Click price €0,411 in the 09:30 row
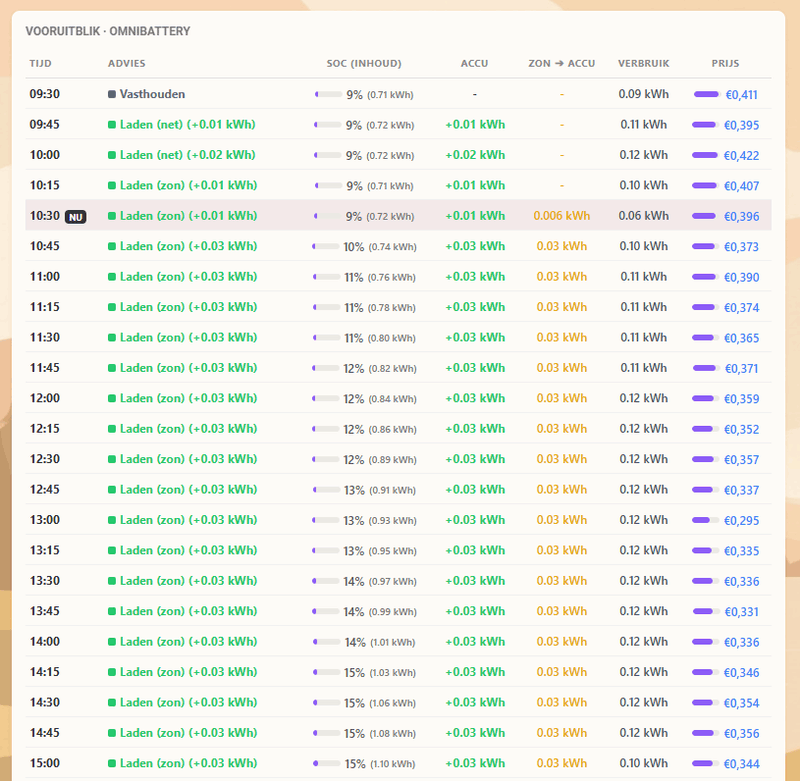The height and width of the screenshot is (781, 800). (x=741, y=94)
